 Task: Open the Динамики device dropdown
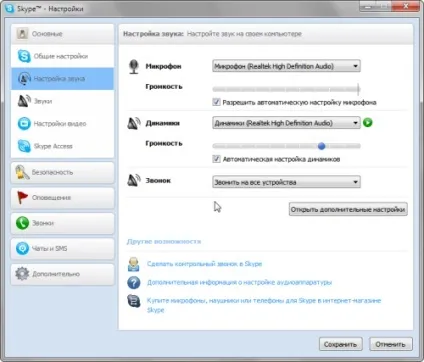pos(286,123)
